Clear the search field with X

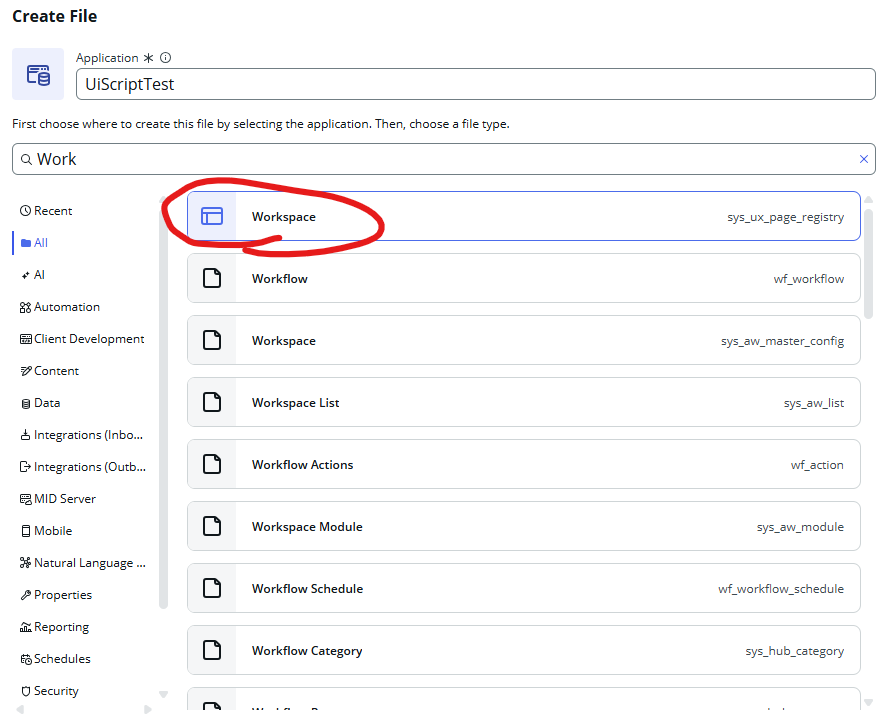point(864,159)
